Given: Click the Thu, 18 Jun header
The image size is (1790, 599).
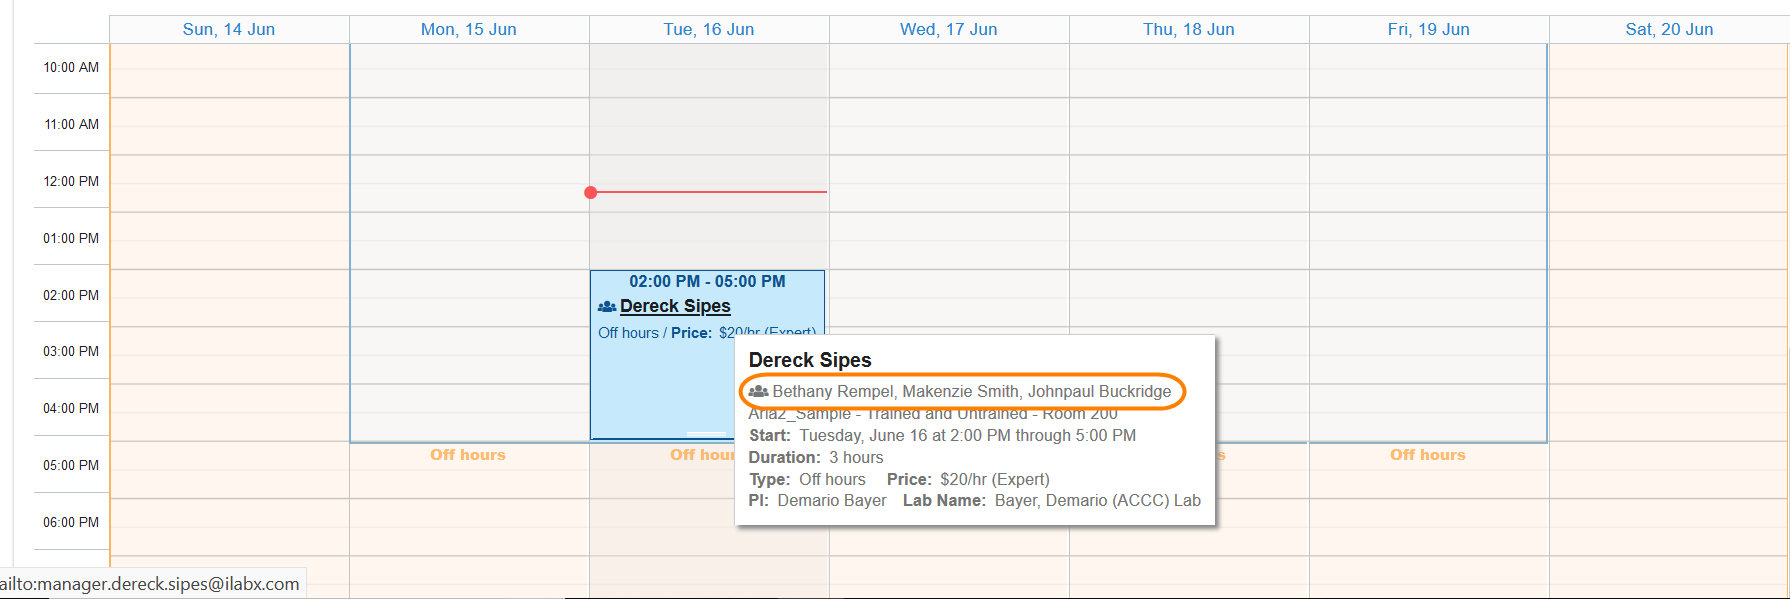Looking at the screenshot, I should [x=1189, y=29].
